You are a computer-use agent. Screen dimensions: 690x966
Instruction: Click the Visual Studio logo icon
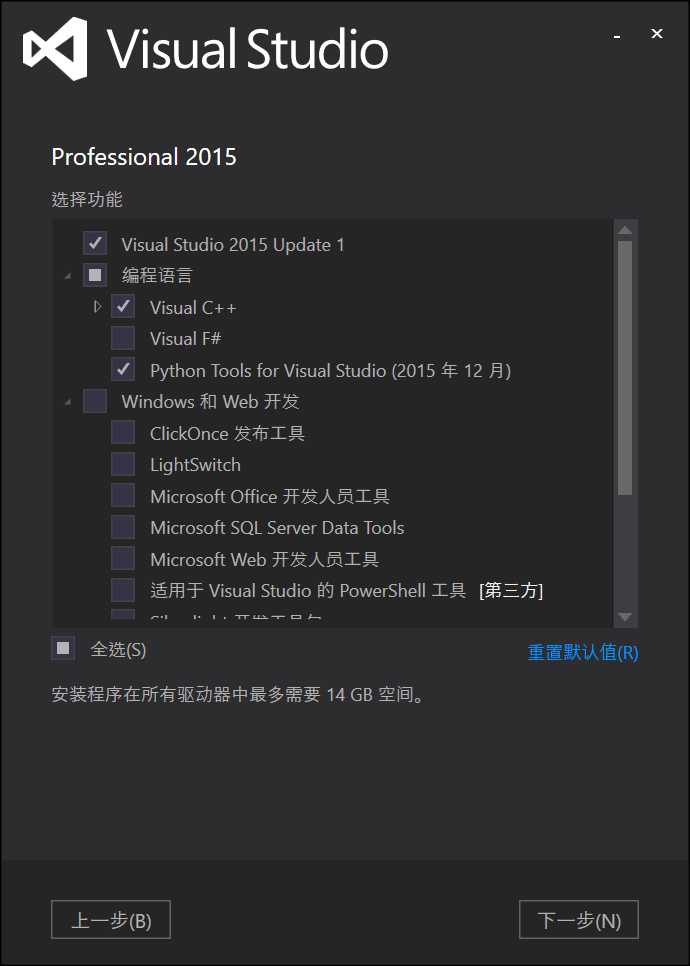pyautogui.click(x=55, y=49)
